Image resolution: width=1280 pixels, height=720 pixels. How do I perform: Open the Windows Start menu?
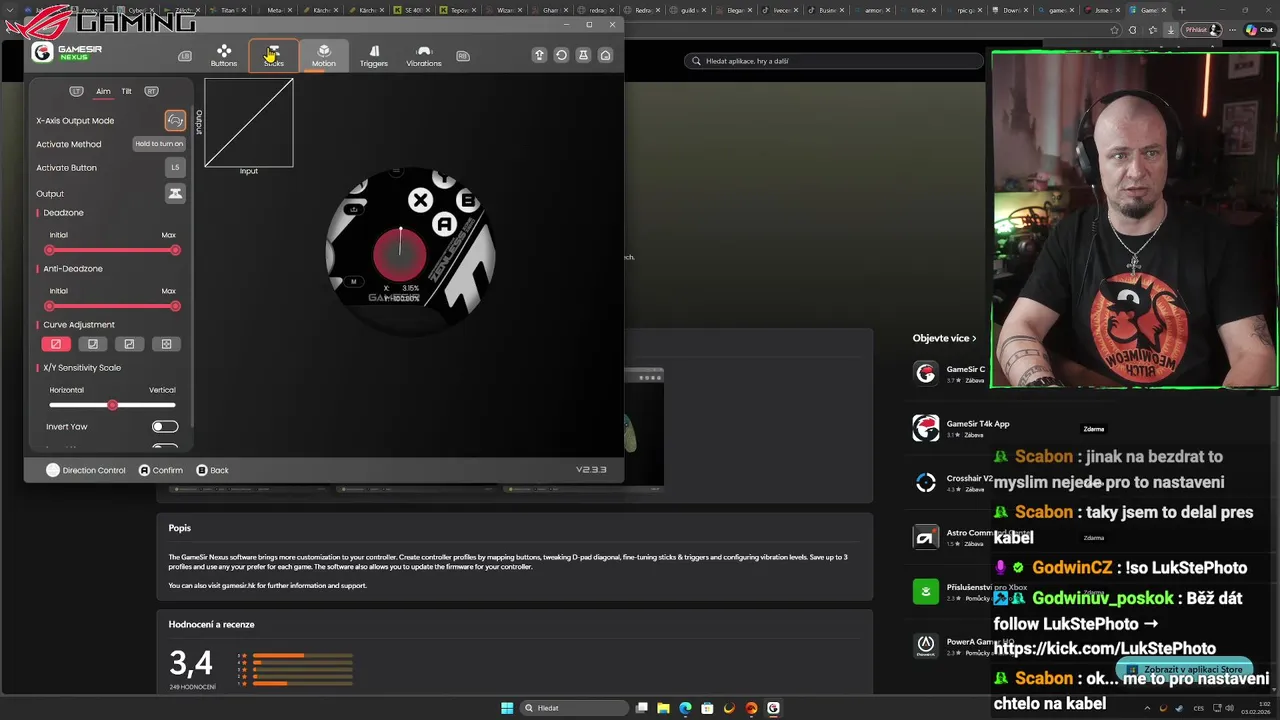[x=507, y=708]
